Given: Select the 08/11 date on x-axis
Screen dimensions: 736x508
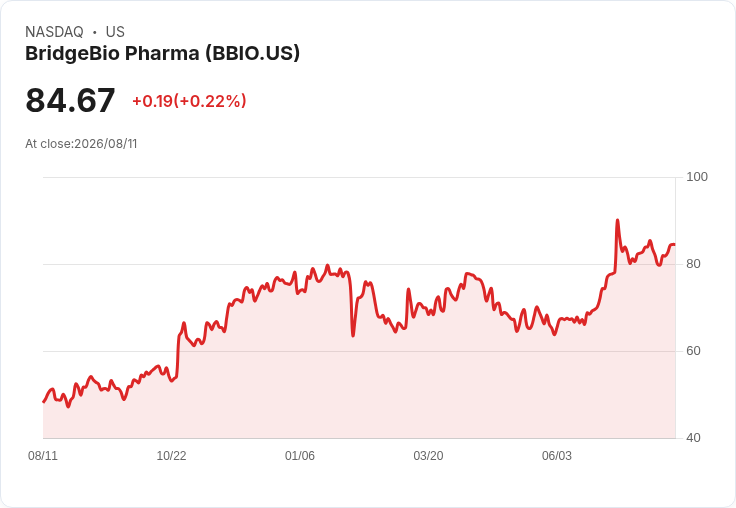Looking at the screenshot, I should tap(43, 455).
